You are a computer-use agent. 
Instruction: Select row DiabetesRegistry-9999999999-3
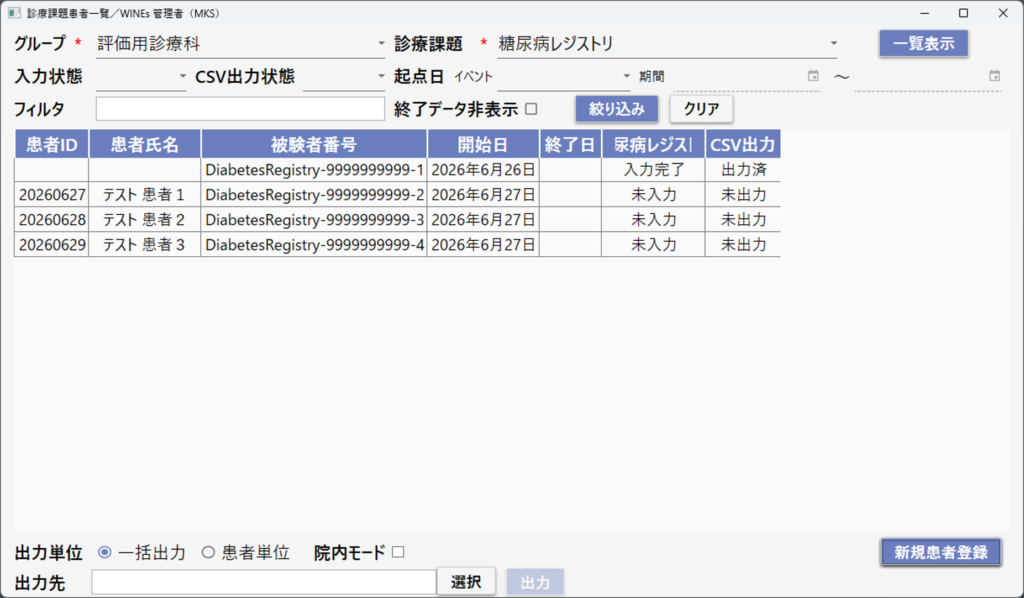397,219
